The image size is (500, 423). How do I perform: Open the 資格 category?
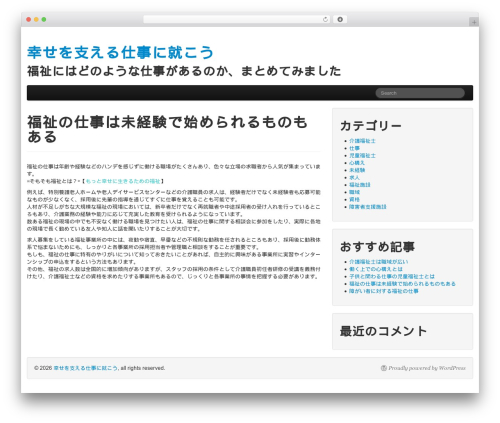pos(354,200)
